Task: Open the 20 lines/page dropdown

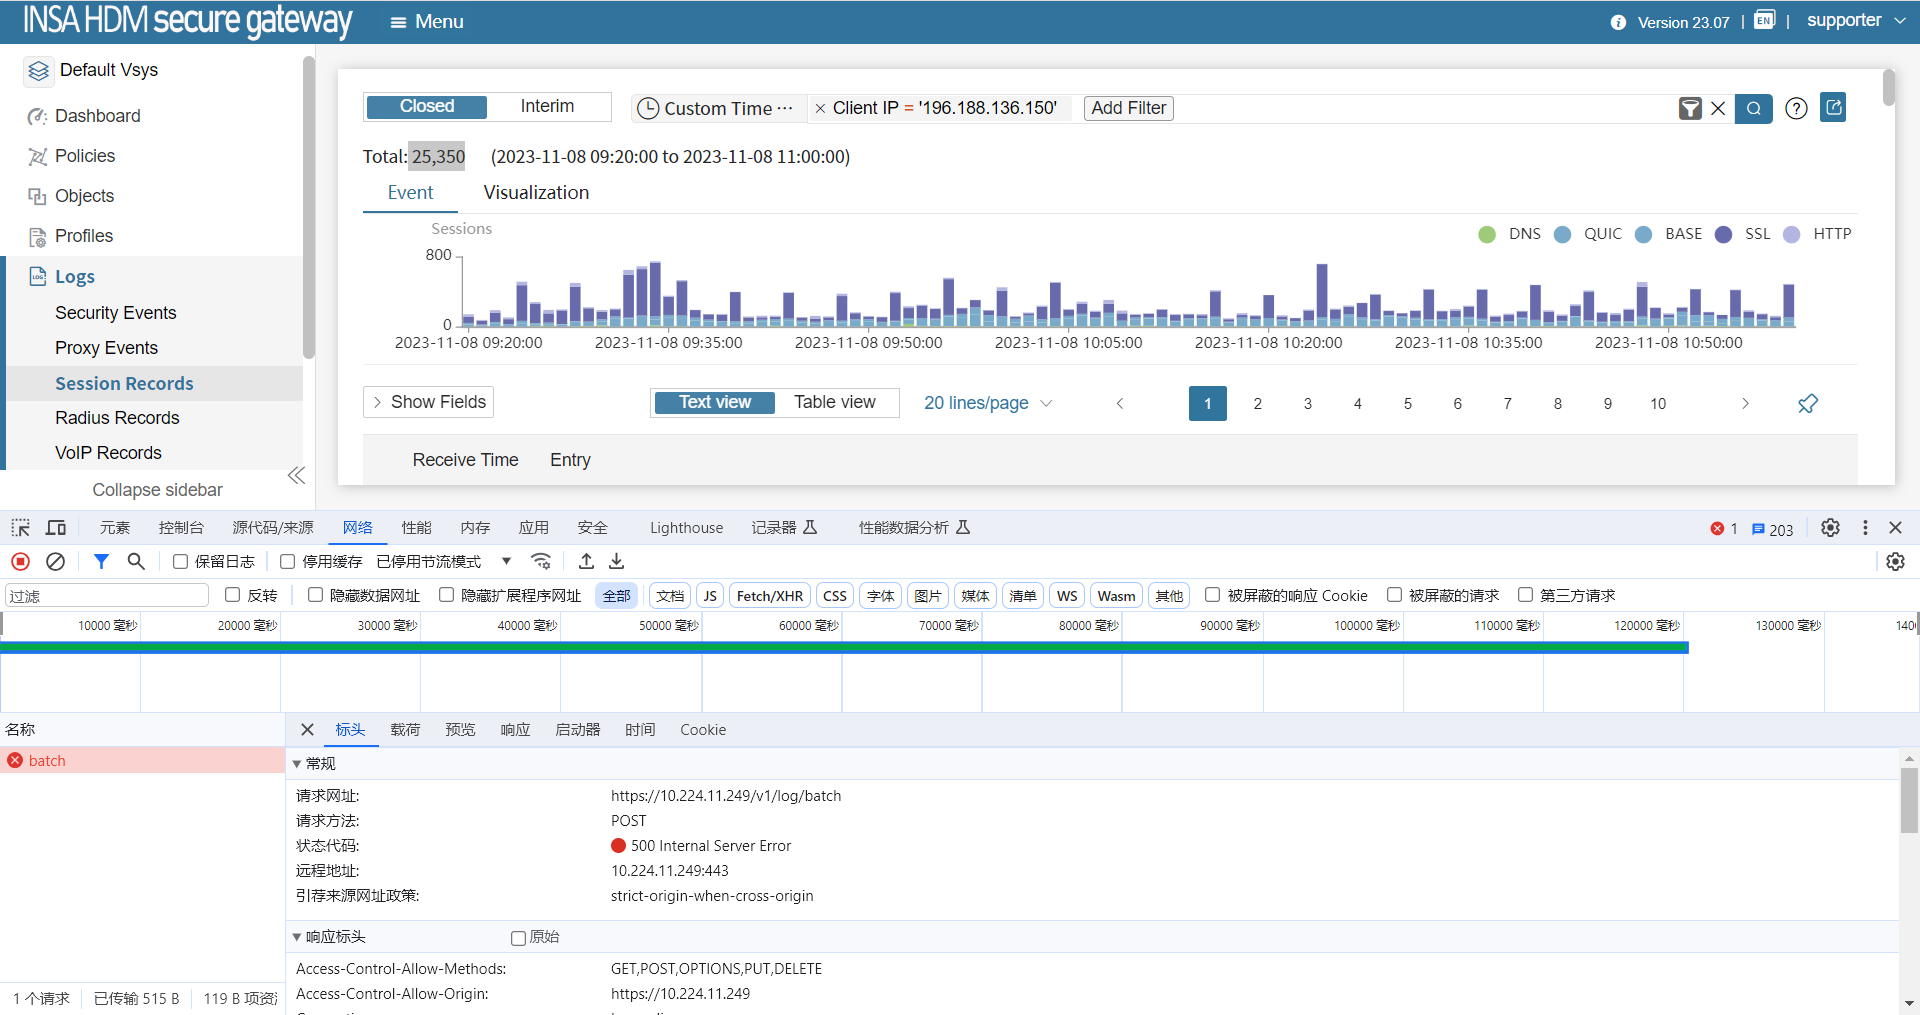Action: coord(987,403)
